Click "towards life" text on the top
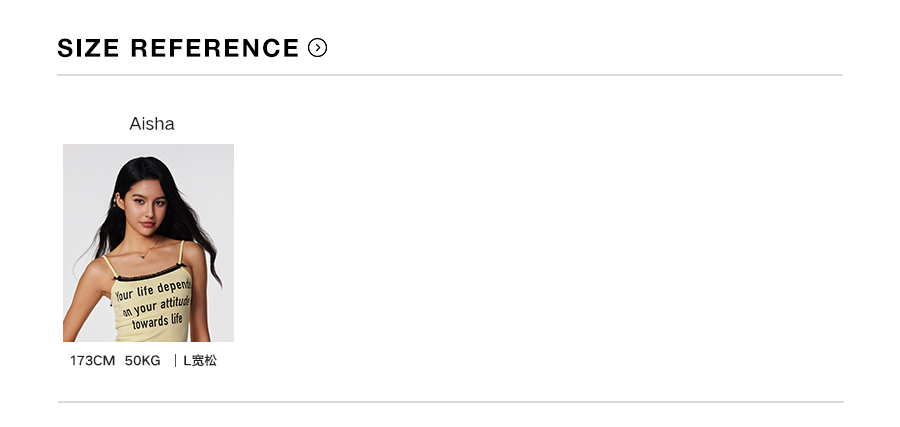900x427 pixels. point(157,321)
